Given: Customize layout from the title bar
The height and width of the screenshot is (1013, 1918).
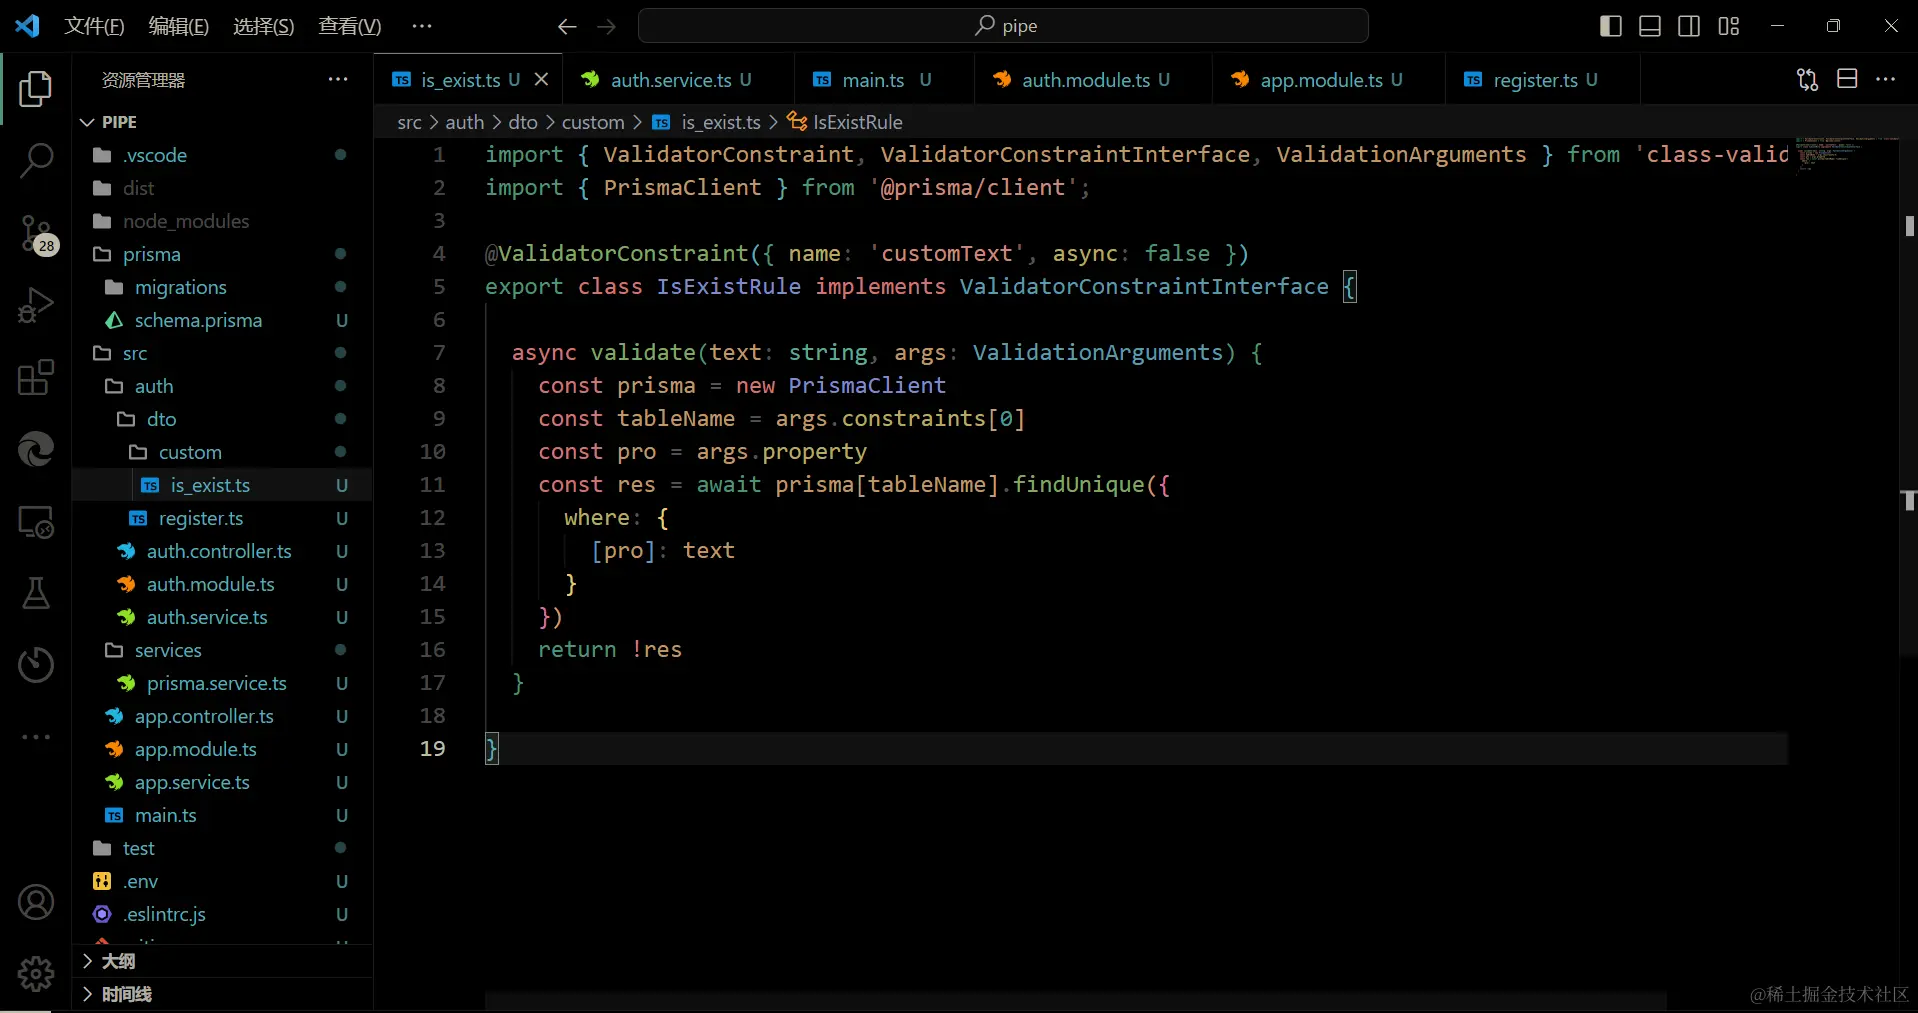Looking at the screenshot, I should 1729,26.
